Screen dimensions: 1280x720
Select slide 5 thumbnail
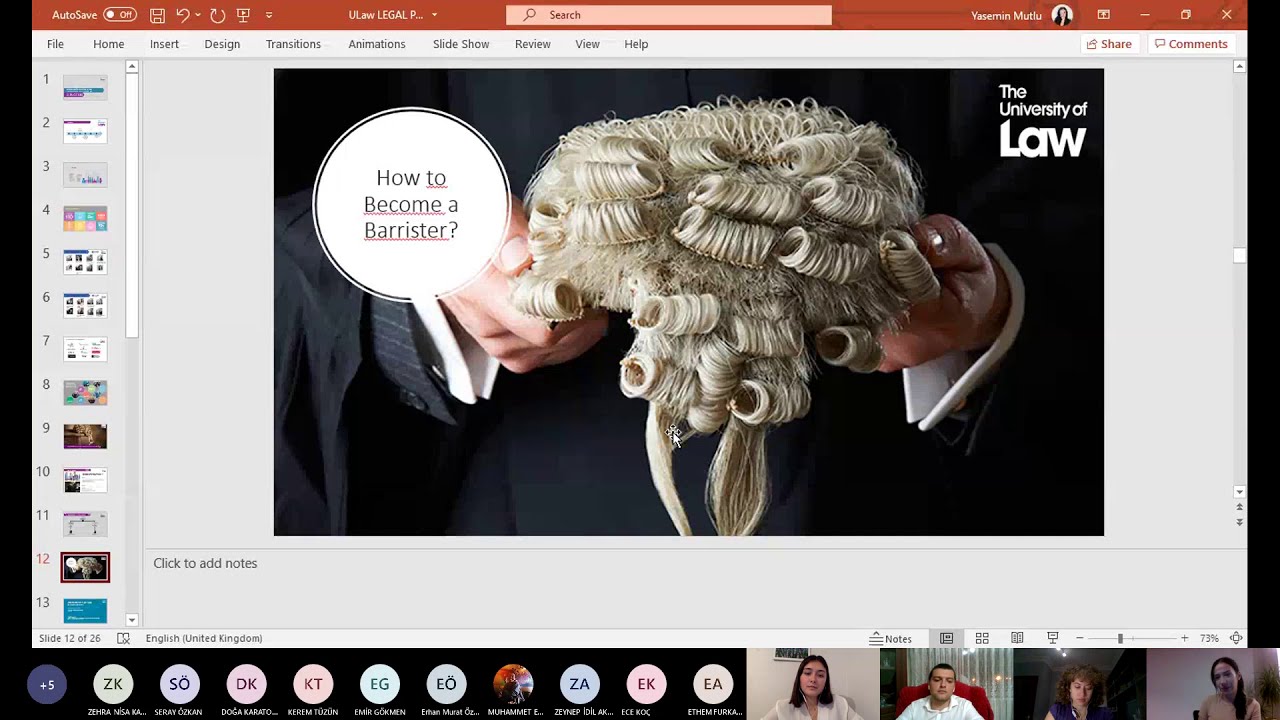85,262
